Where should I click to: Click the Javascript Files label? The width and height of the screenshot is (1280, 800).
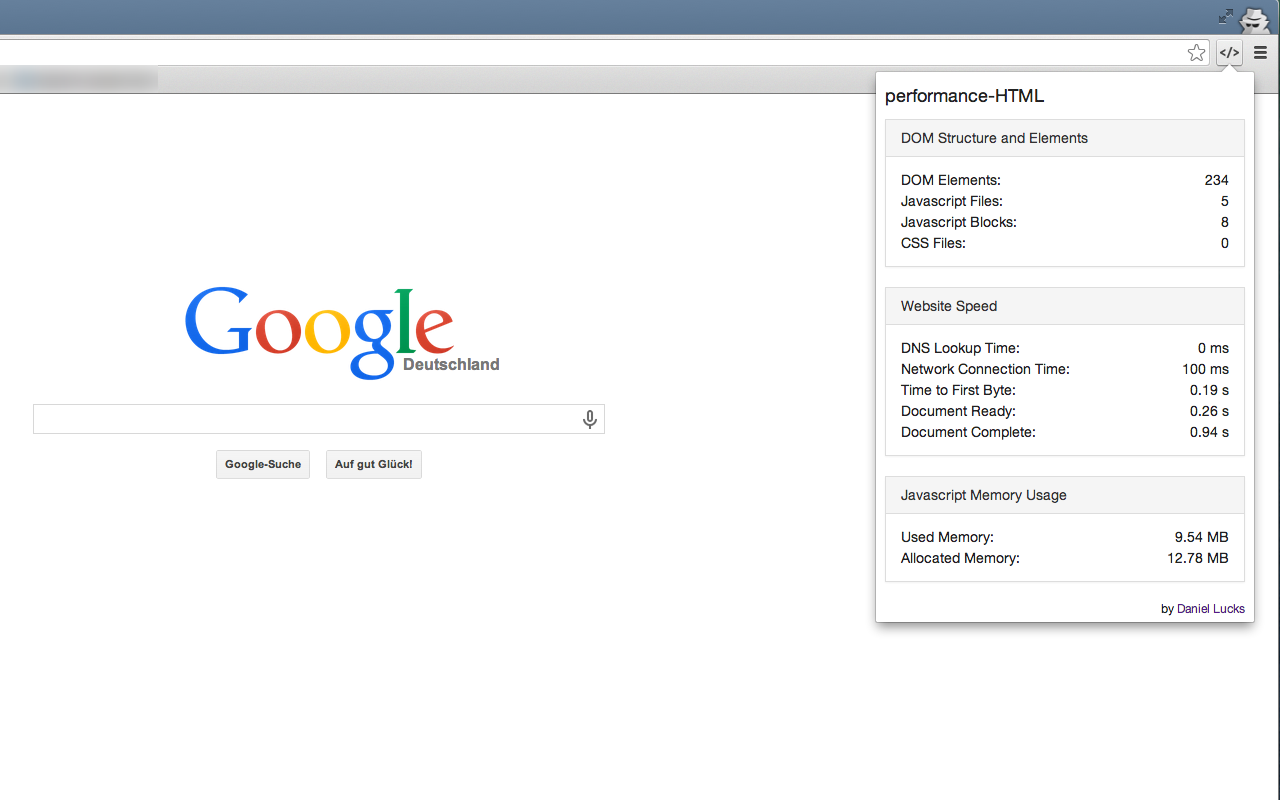(952, 201)
